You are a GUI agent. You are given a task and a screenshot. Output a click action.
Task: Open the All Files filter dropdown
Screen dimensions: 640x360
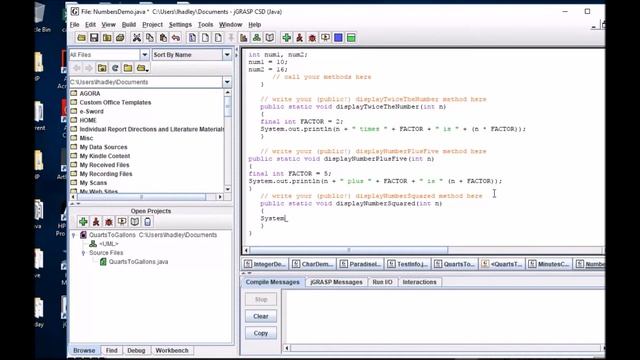tap(144, 55)
